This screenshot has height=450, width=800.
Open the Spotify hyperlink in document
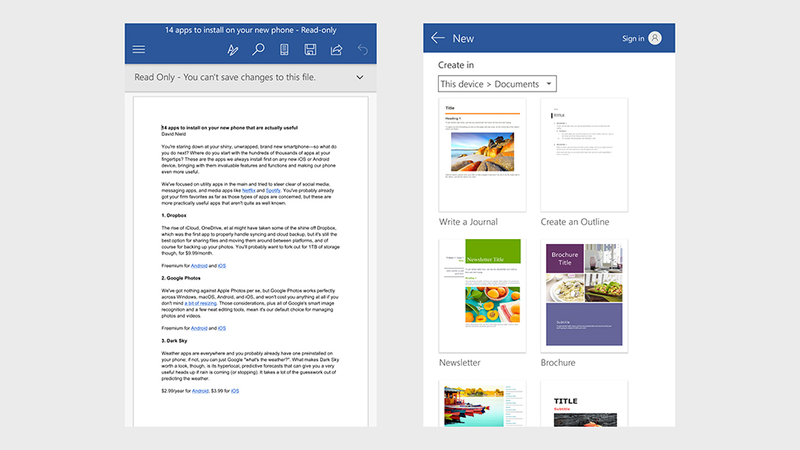(273, 190)
